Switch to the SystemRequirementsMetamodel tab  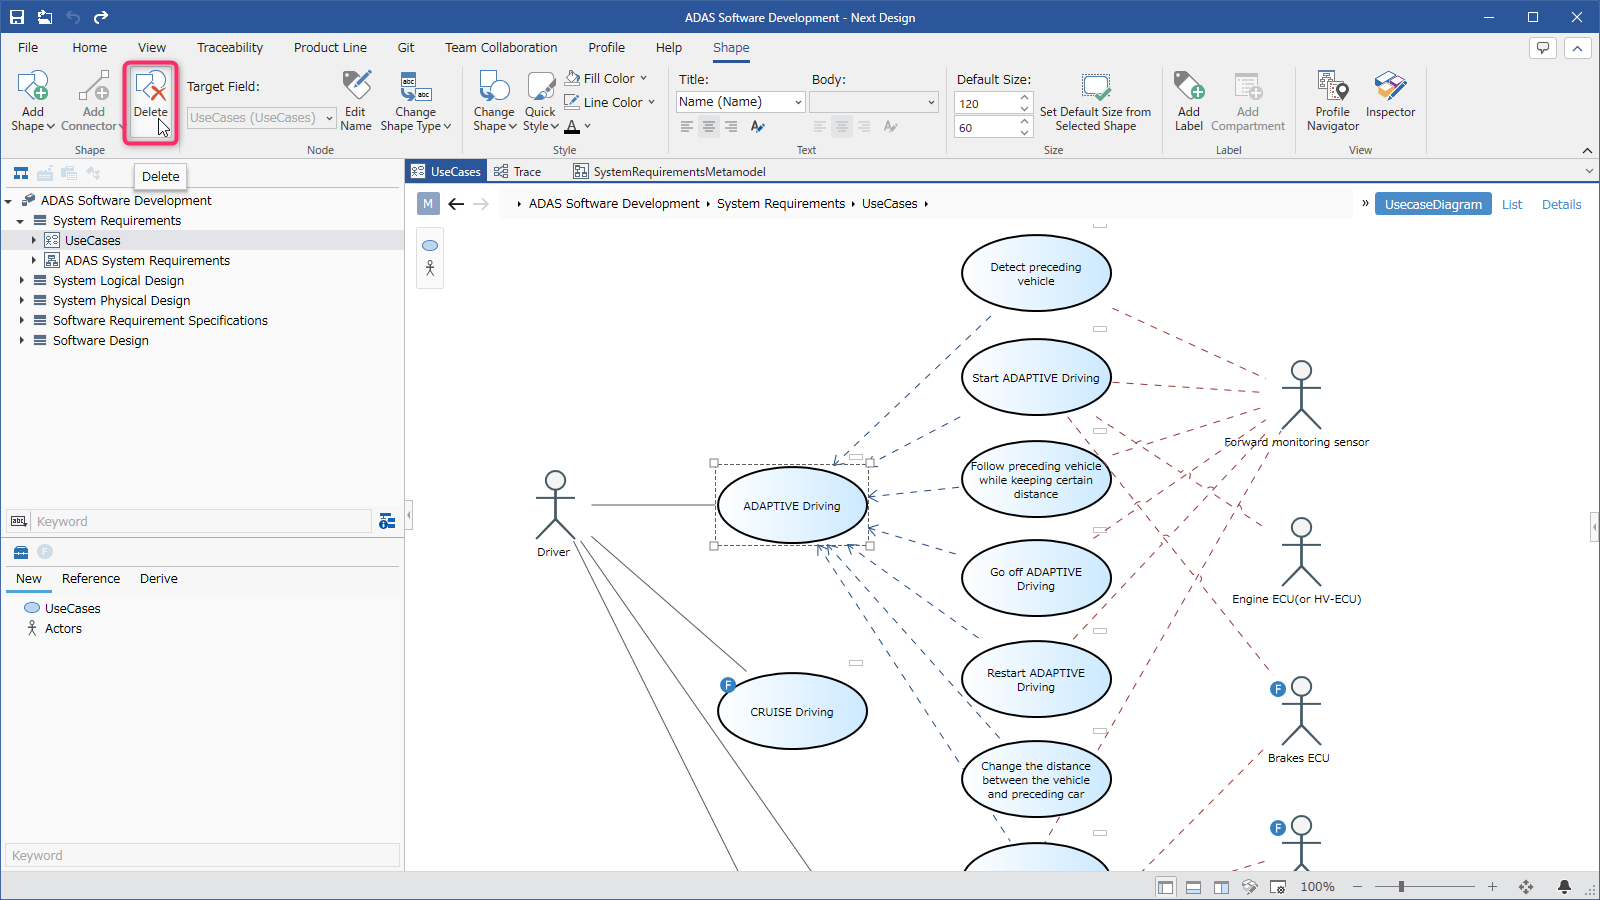pos(669,172)
